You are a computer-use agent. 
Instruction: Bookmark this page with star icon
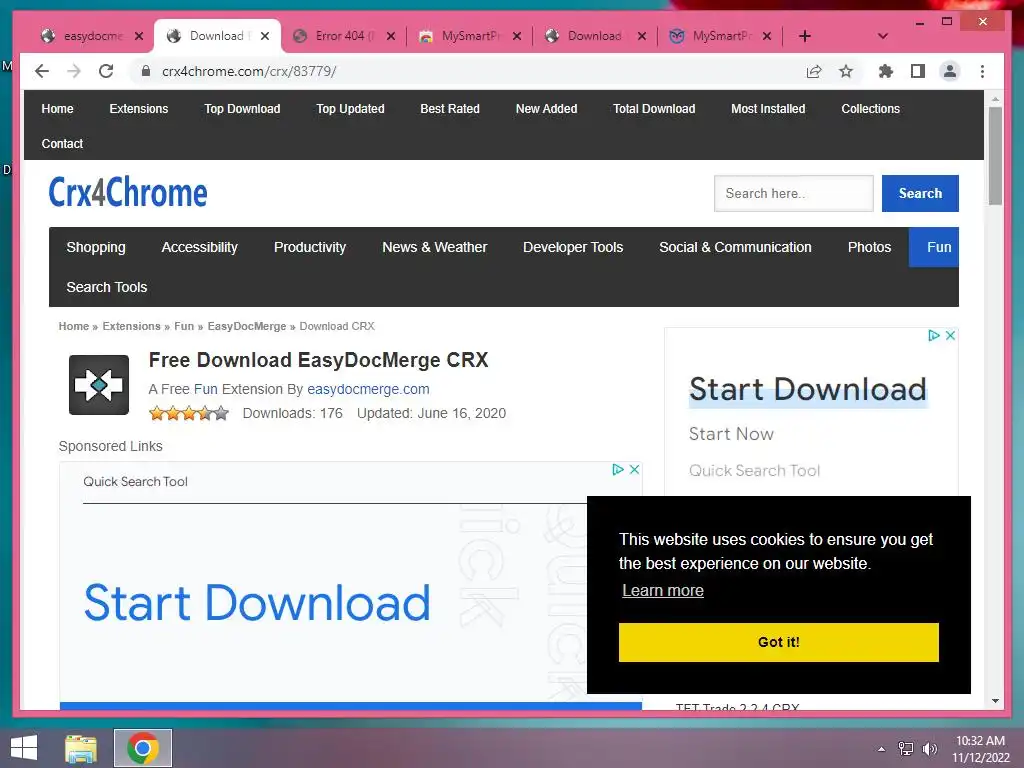coord(846,71)
